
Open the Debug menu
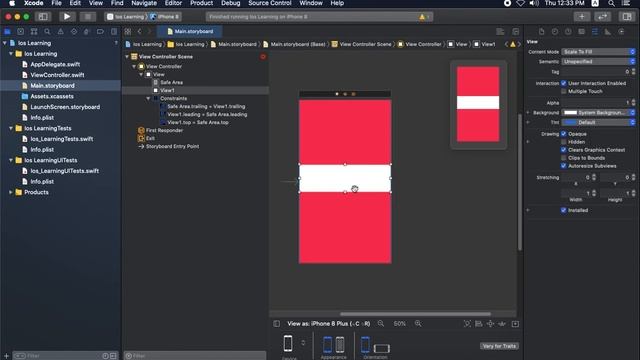(231, 3)
